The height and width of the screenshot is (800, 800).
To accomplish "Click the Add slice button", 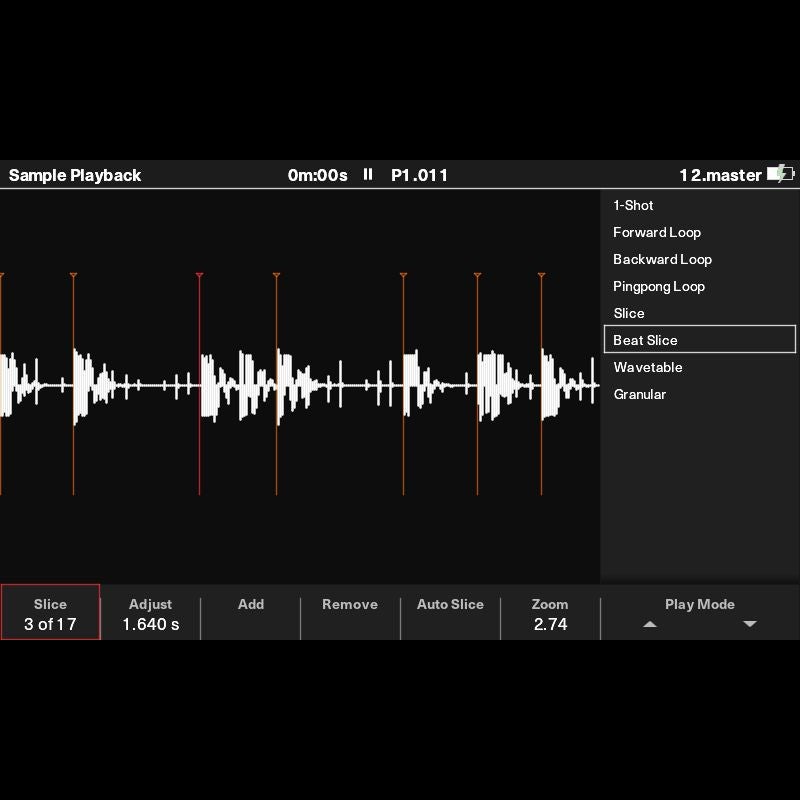I will coord(251,612).
